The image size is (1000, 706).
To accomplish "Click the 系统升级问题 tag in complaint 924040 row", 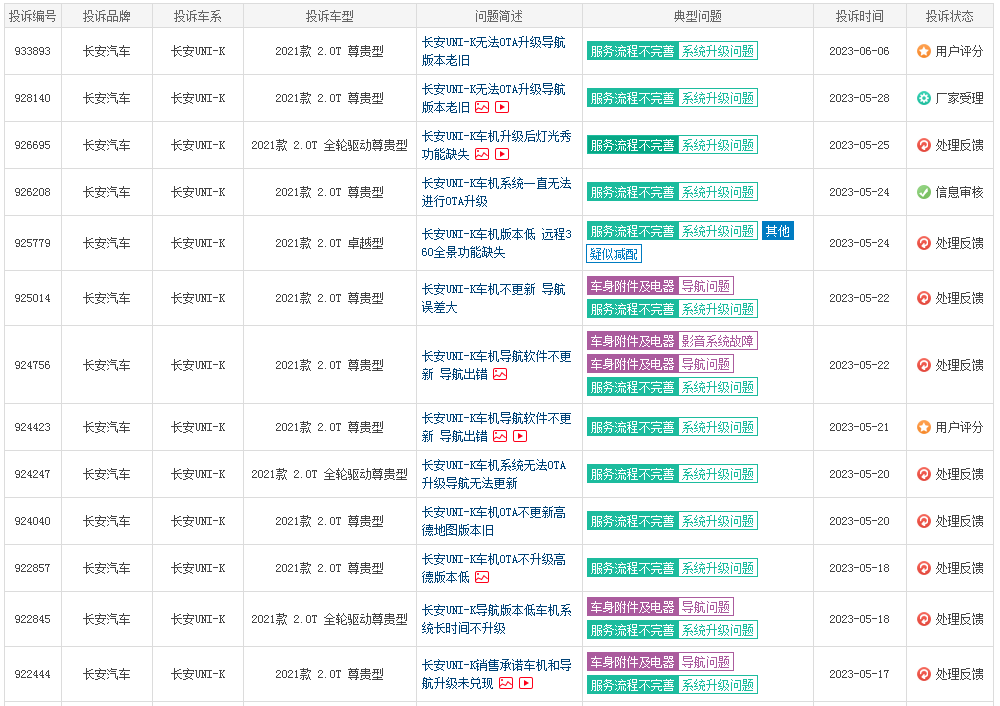I will (717, 521).
